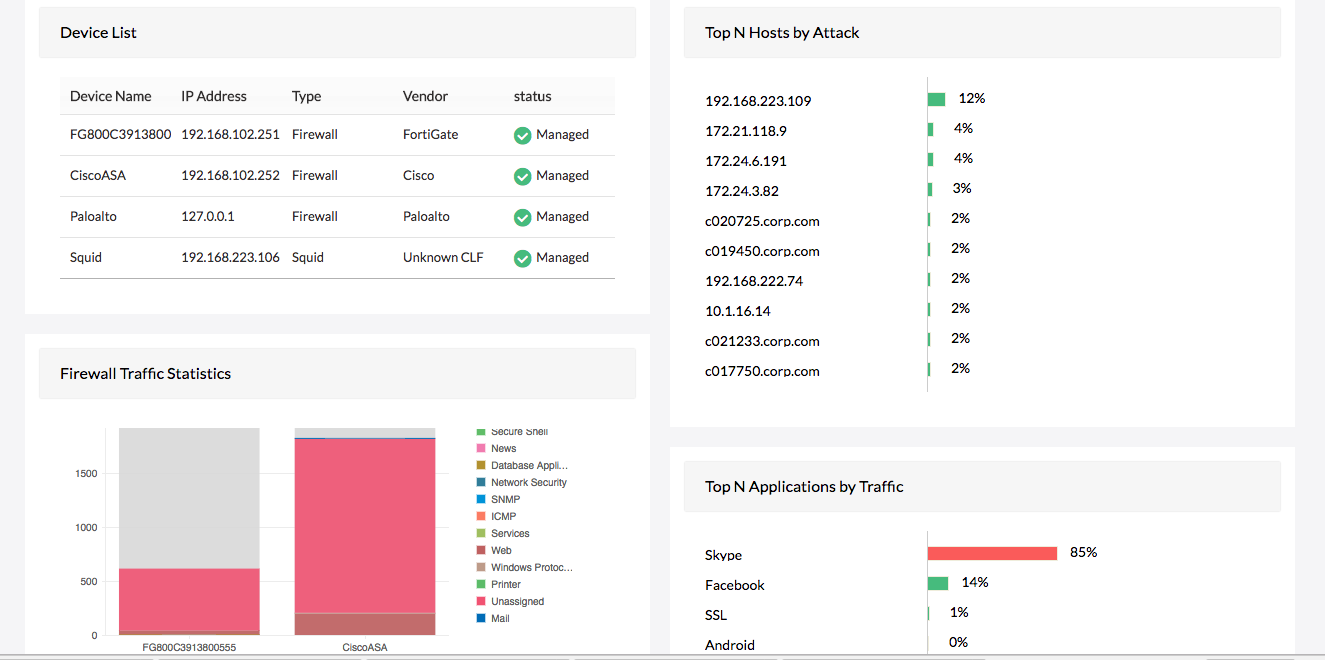
Task: Open host 192.168.223.109 details
Action: click(x=756, y=100)
